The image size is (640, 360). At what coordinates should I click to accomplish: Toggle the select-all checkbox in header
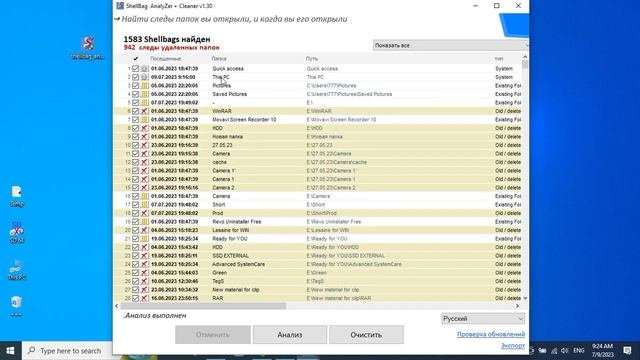(x=136, y=59)
